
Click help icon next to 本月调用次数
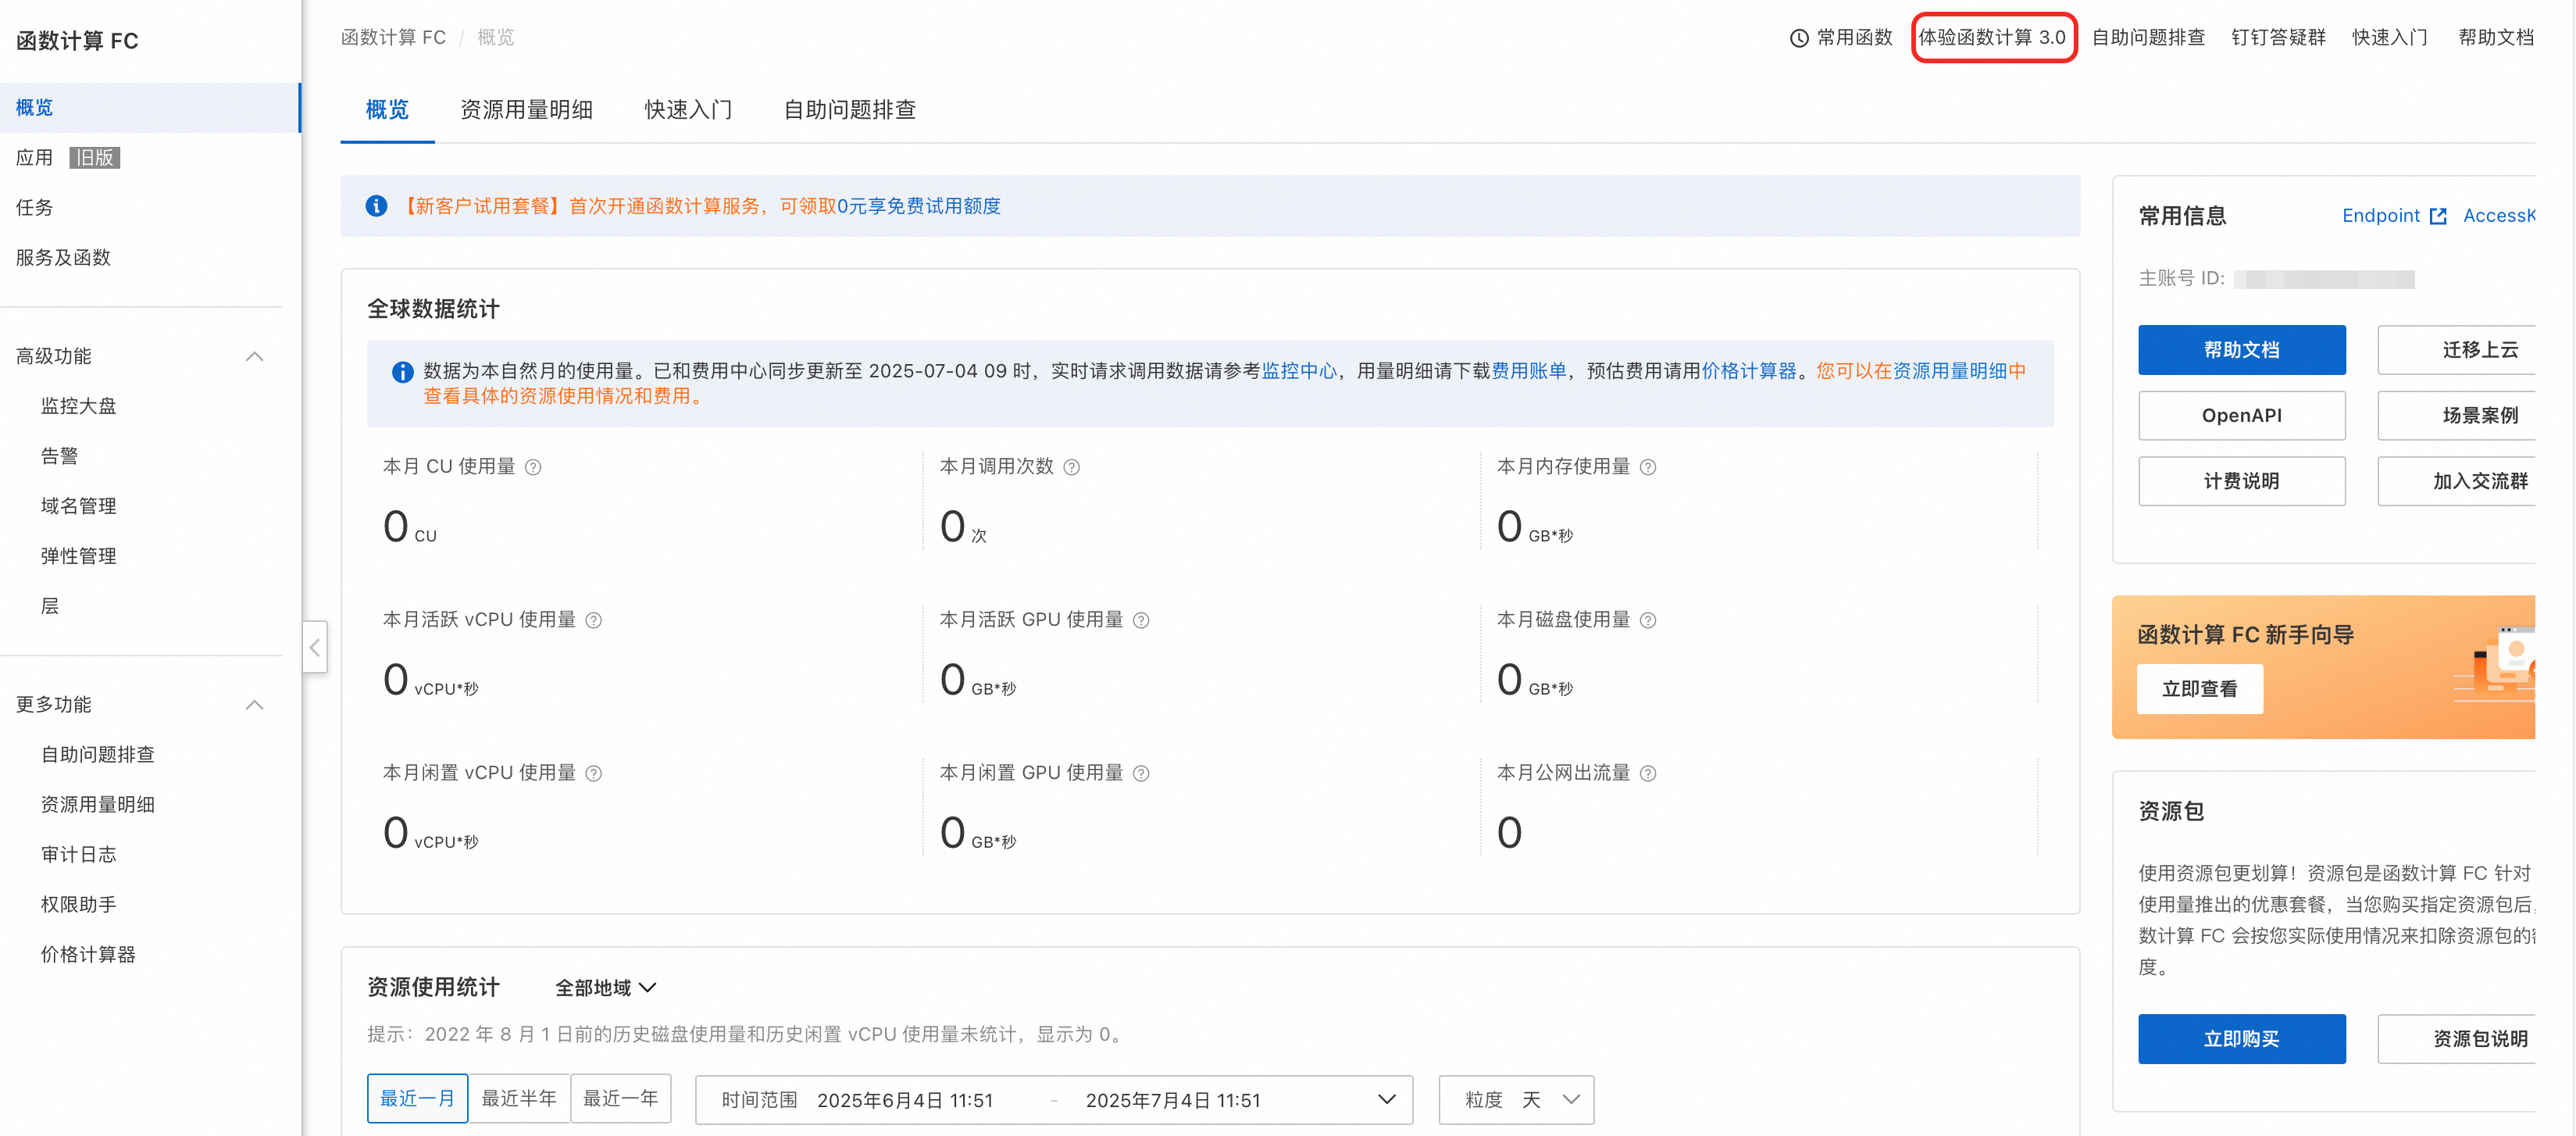[1071, 467]
